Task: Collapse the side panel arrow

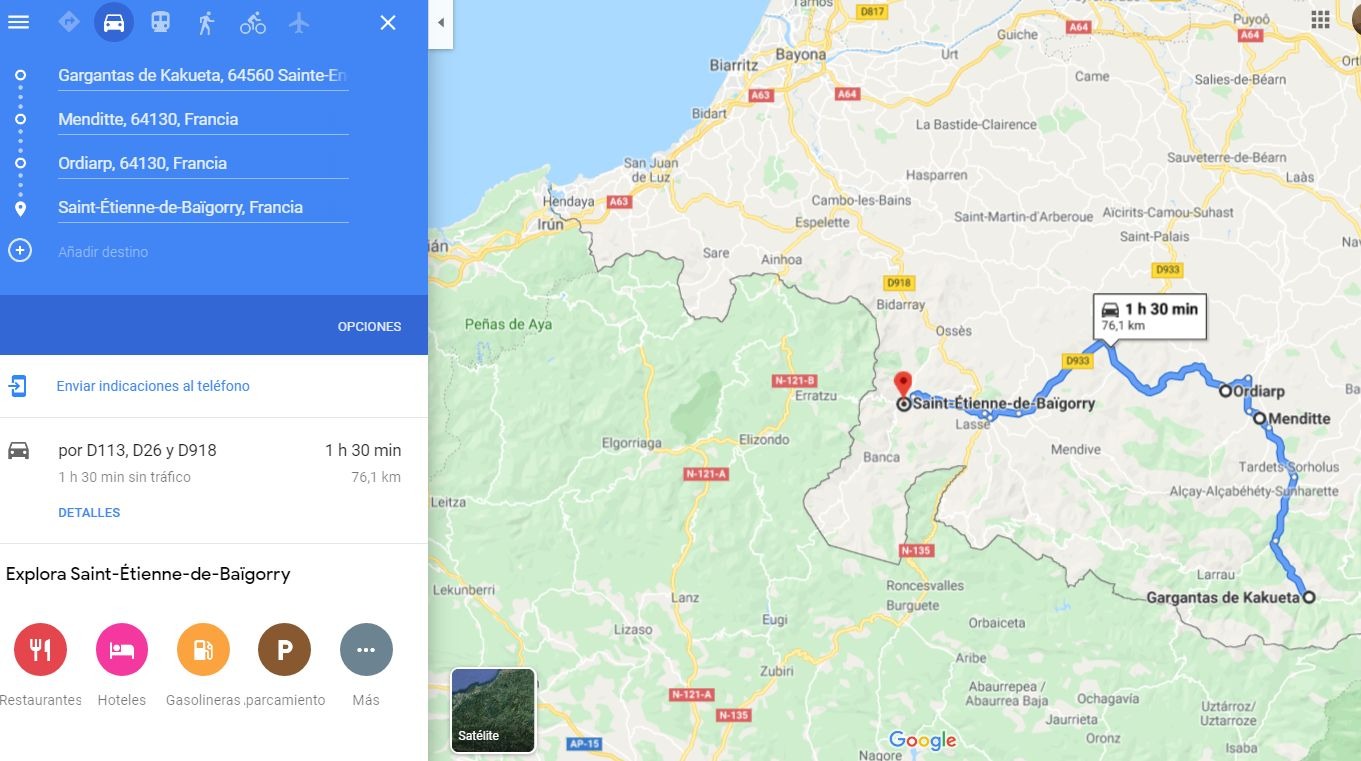Action: click(441, 23)
